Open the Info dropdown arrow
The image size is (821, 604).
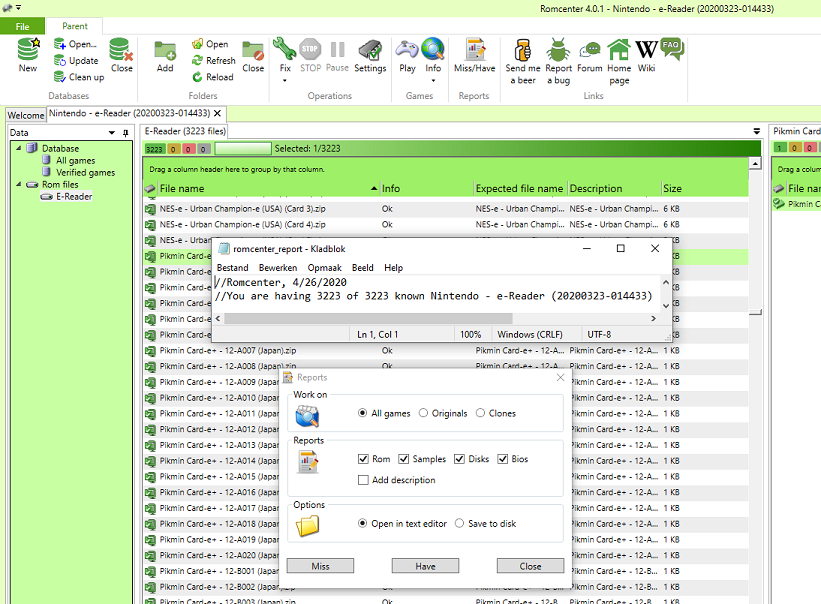(433, 81)
